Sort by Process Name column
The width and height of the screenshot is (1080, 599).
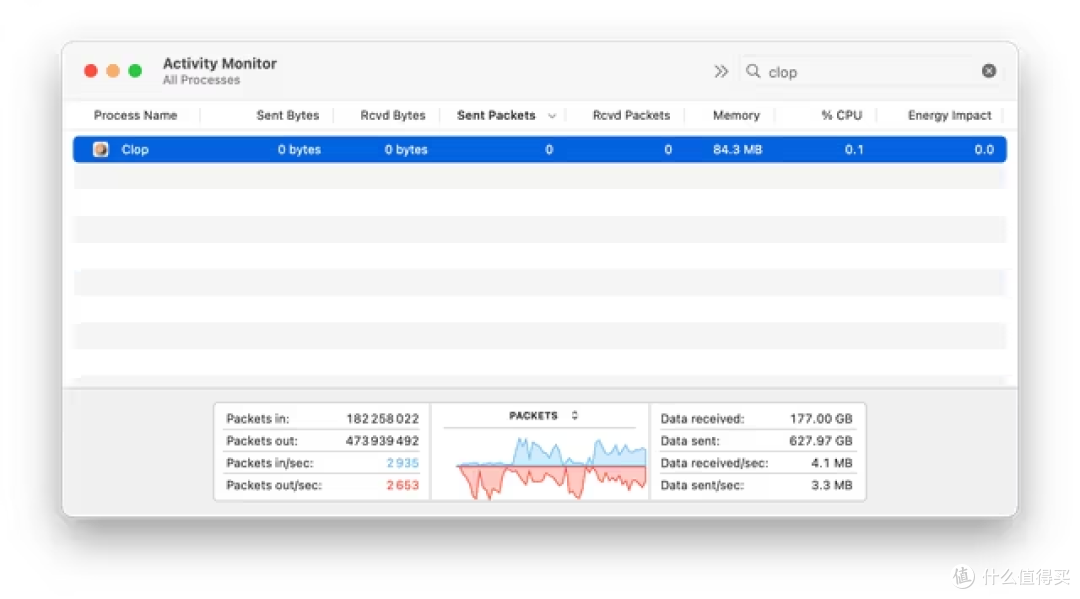click(x=136, y=116)
